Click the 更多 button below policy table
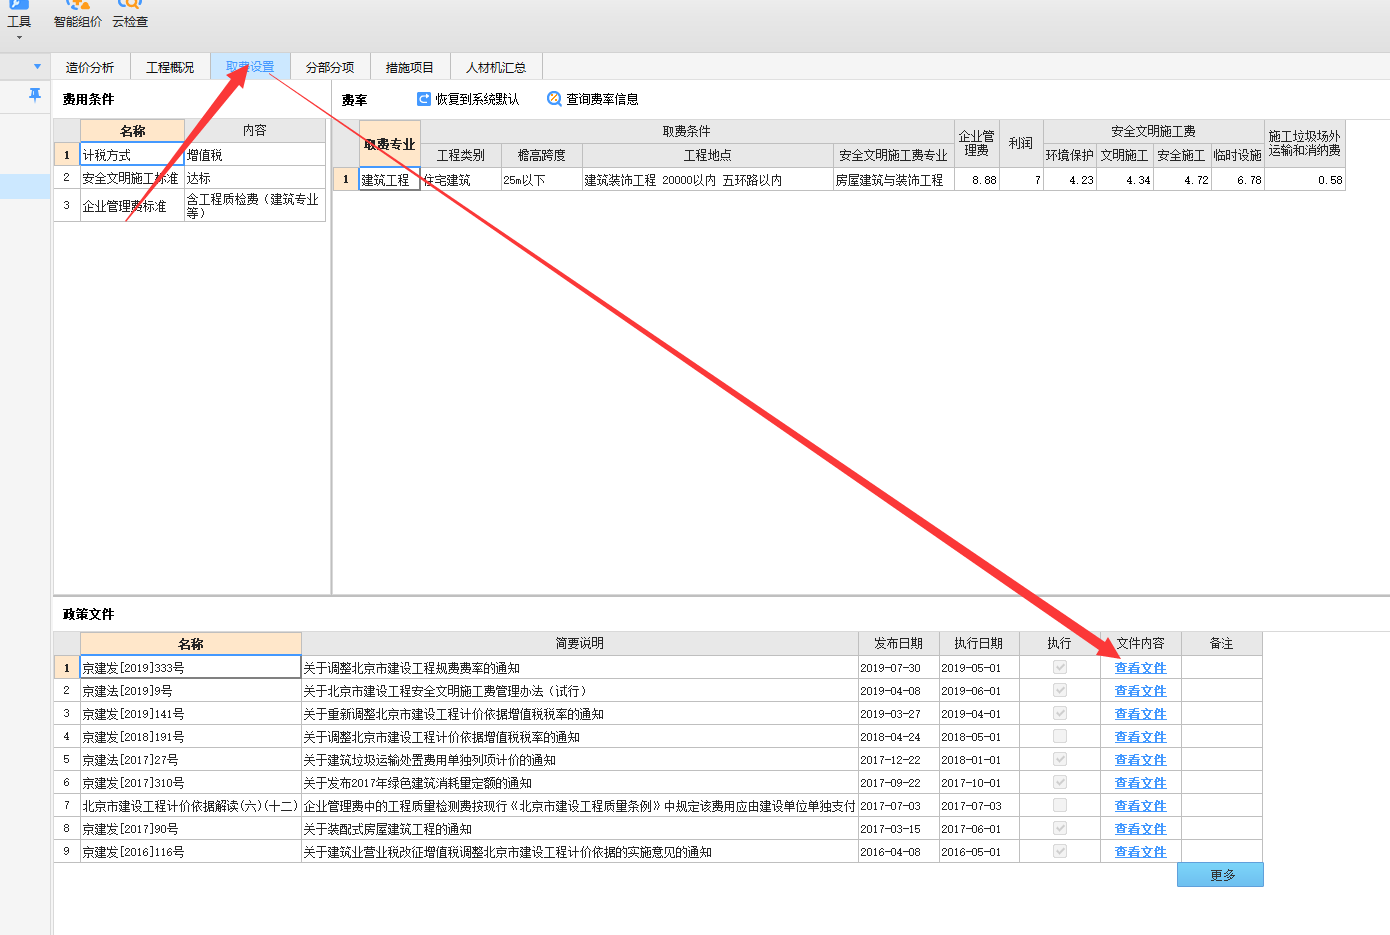This screenshot has height=935, width=1390. click(1220, 875)
